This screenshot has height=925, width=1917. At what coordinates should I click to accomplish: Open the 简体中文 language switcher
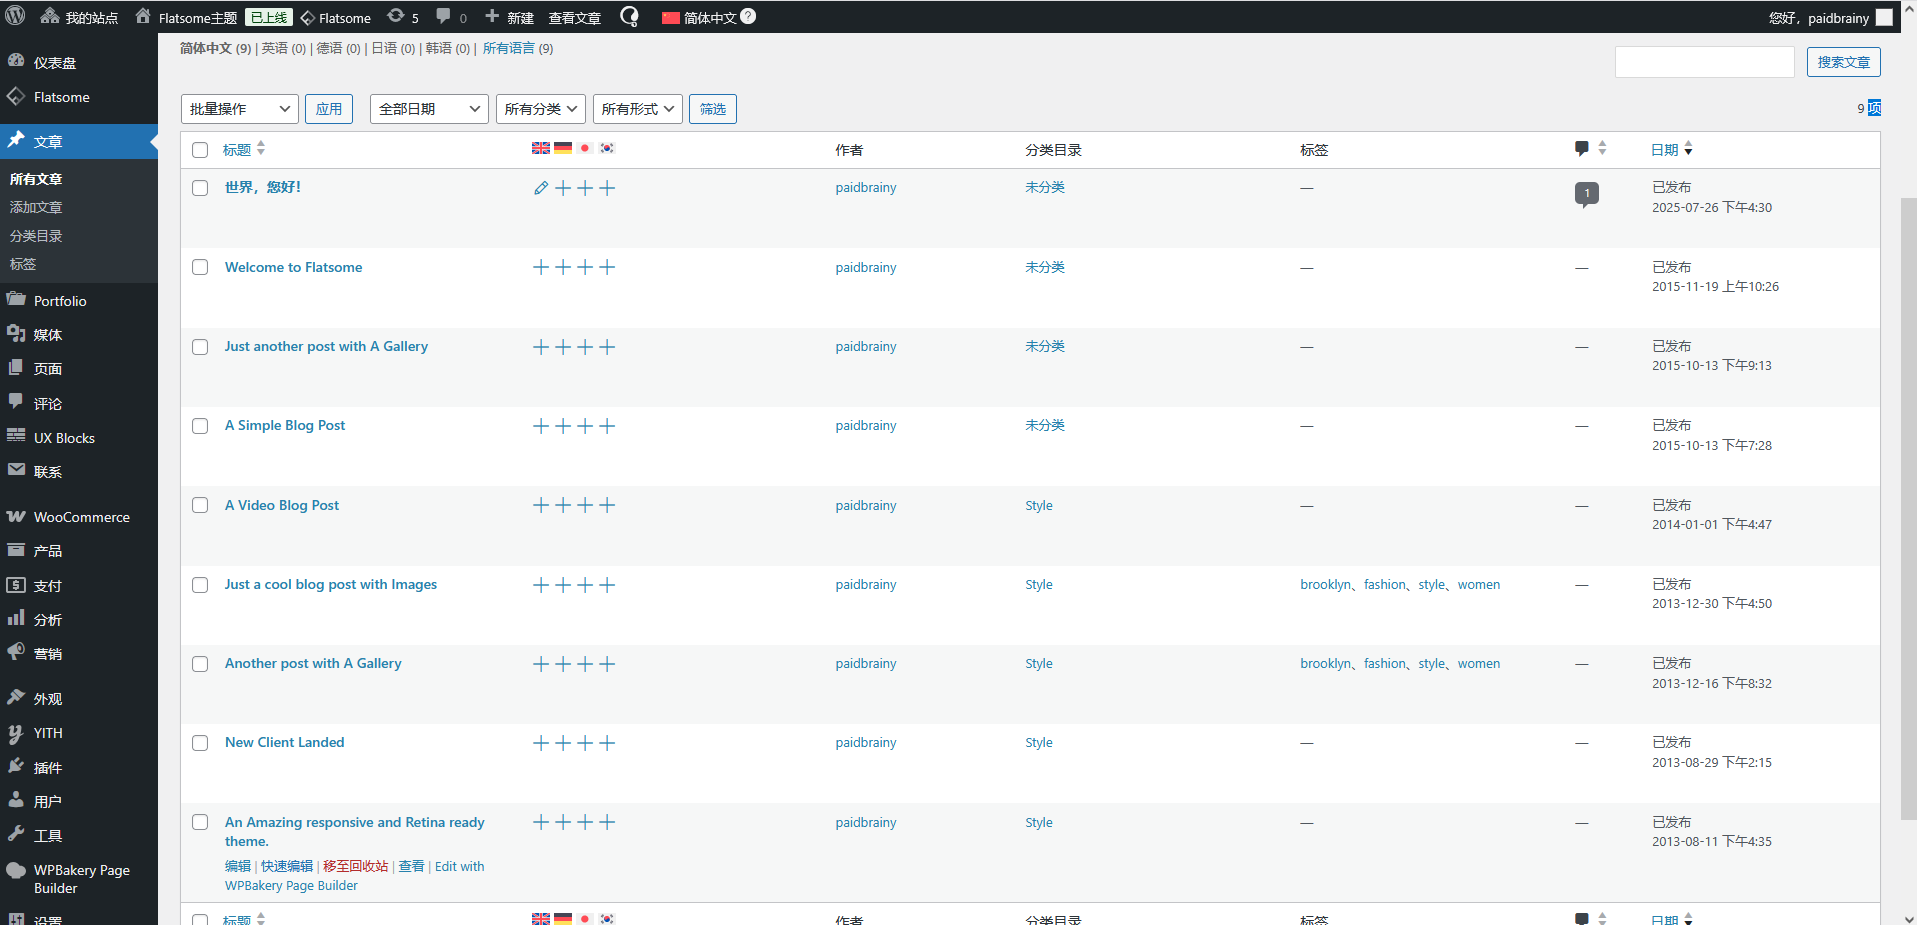click(700, 17)
